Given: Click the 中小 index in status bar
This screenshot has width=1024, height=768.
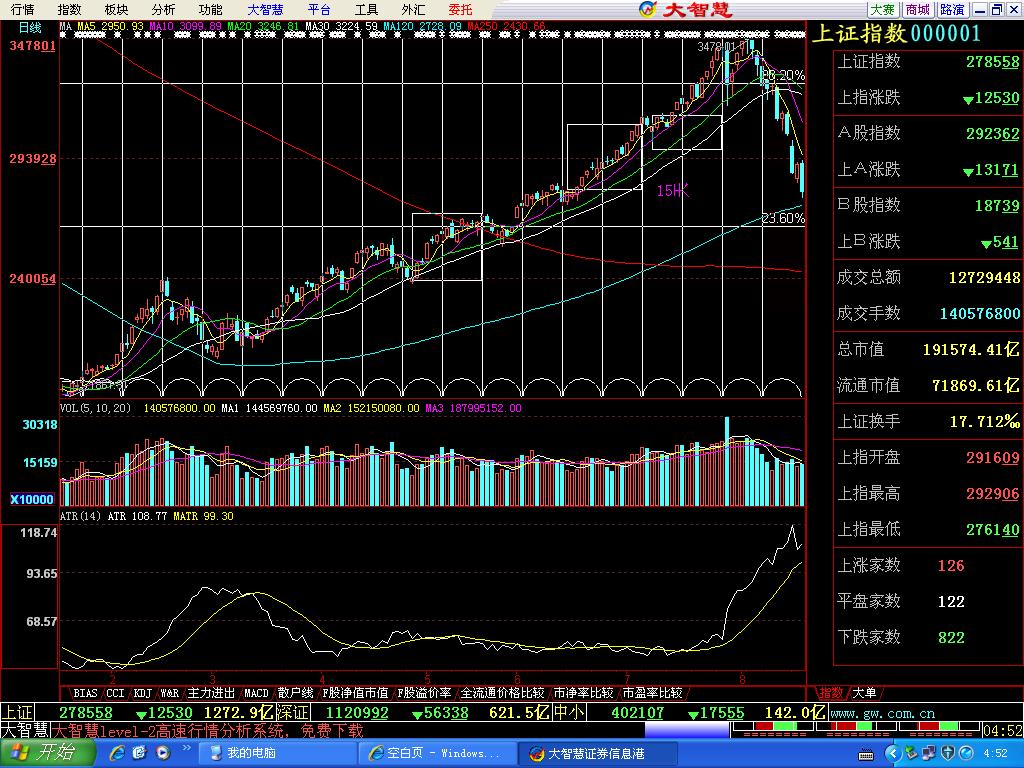Looking at the screenshot, I should click(569, 712).
